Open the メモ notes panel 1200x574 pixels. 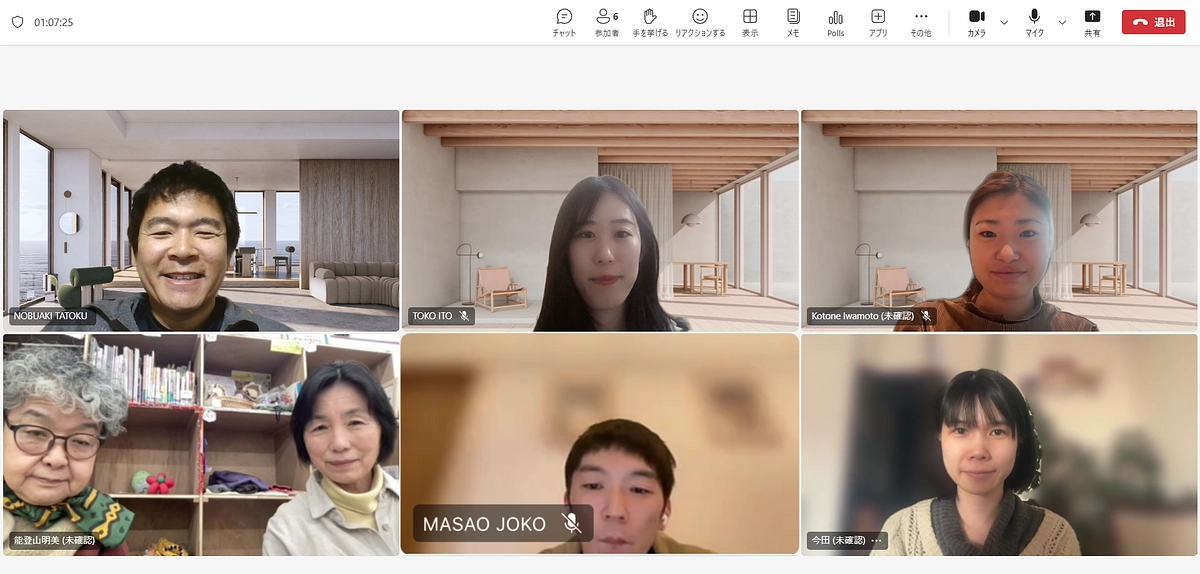coord(793,22)
